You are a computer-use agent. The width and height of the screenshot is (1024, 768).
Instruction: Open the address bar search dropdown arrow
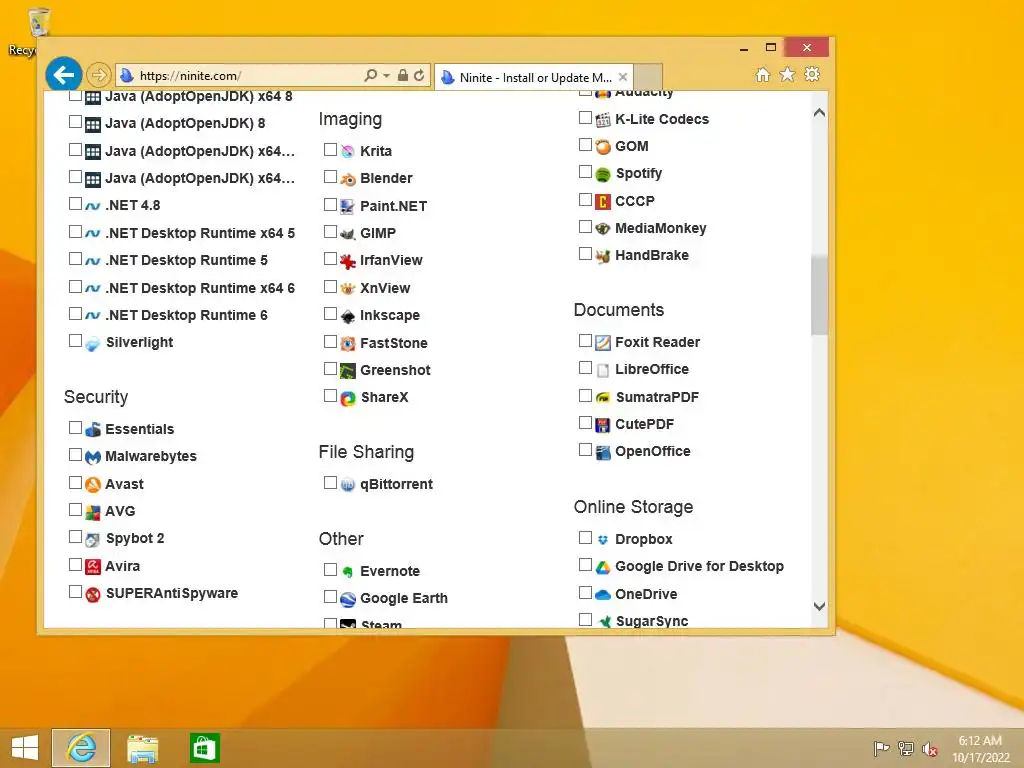click(387, 76)
